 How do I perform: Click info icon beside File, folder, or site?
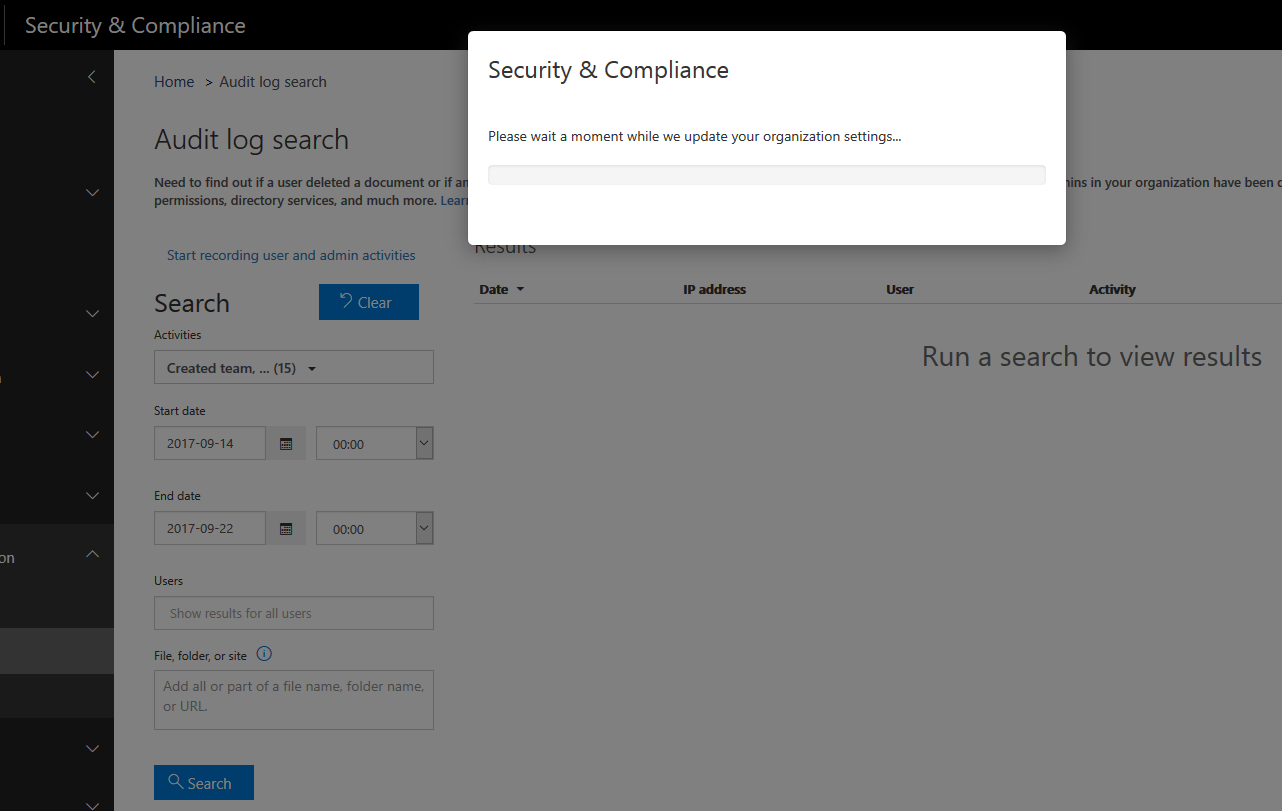[x=264, y=654]
